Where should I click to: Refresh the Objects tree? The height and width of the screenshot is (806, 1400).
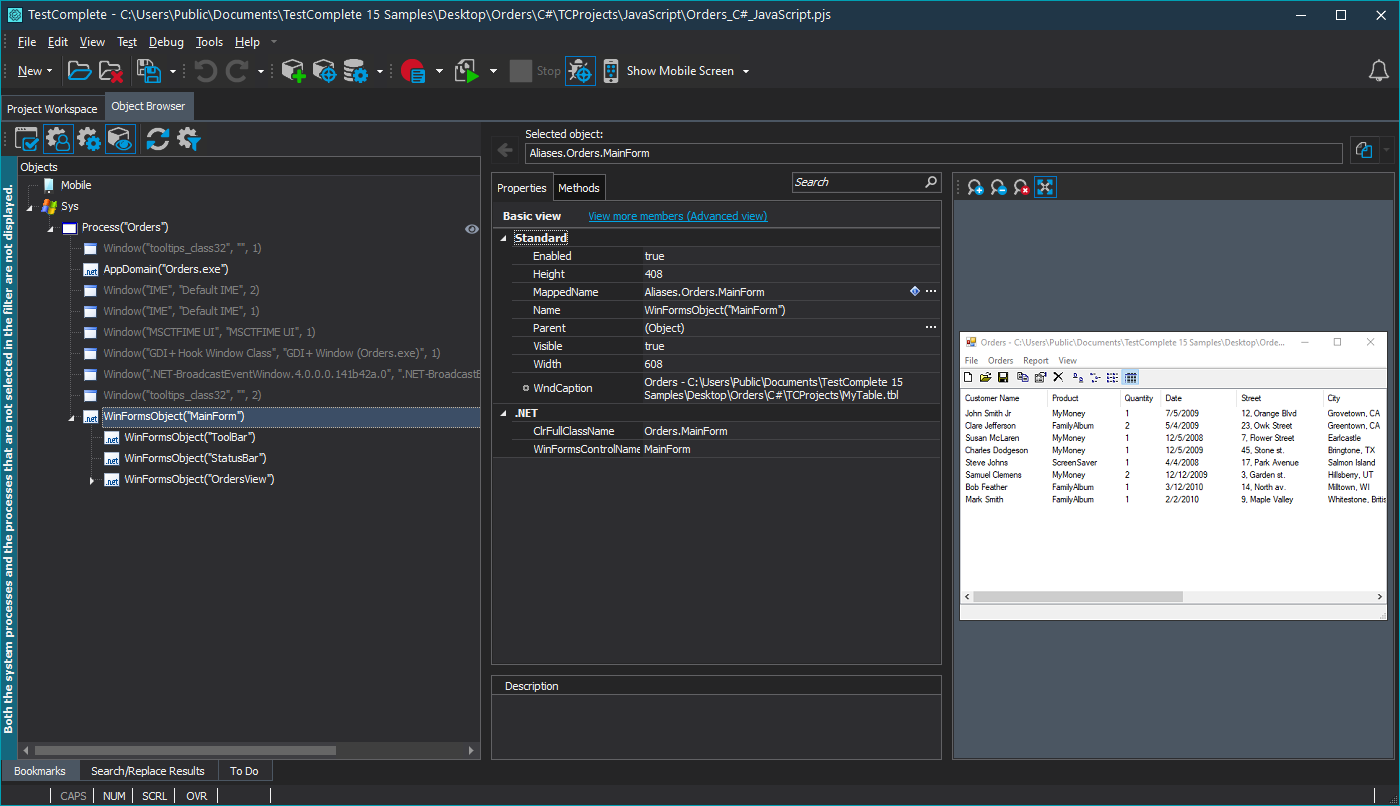157,139
